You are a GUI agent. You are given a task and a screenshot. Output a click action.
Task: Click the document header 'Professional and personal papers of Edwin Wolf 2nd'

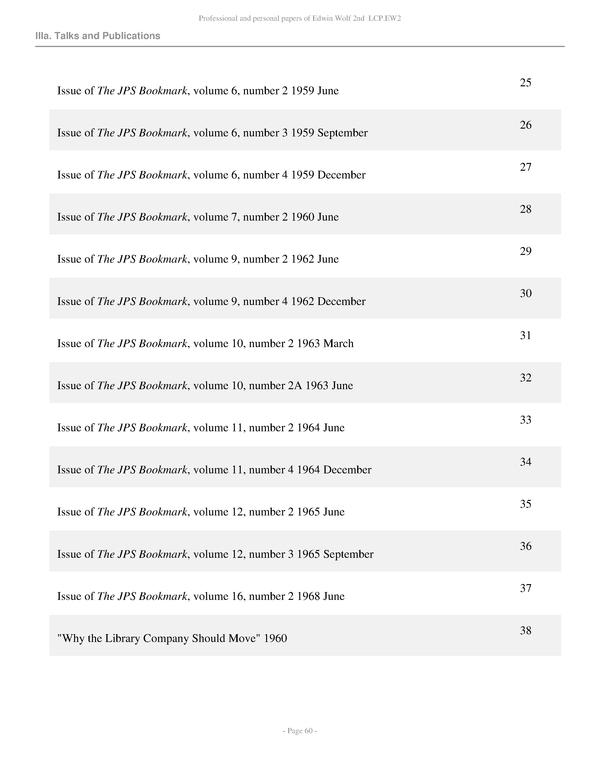click(300, 18)
